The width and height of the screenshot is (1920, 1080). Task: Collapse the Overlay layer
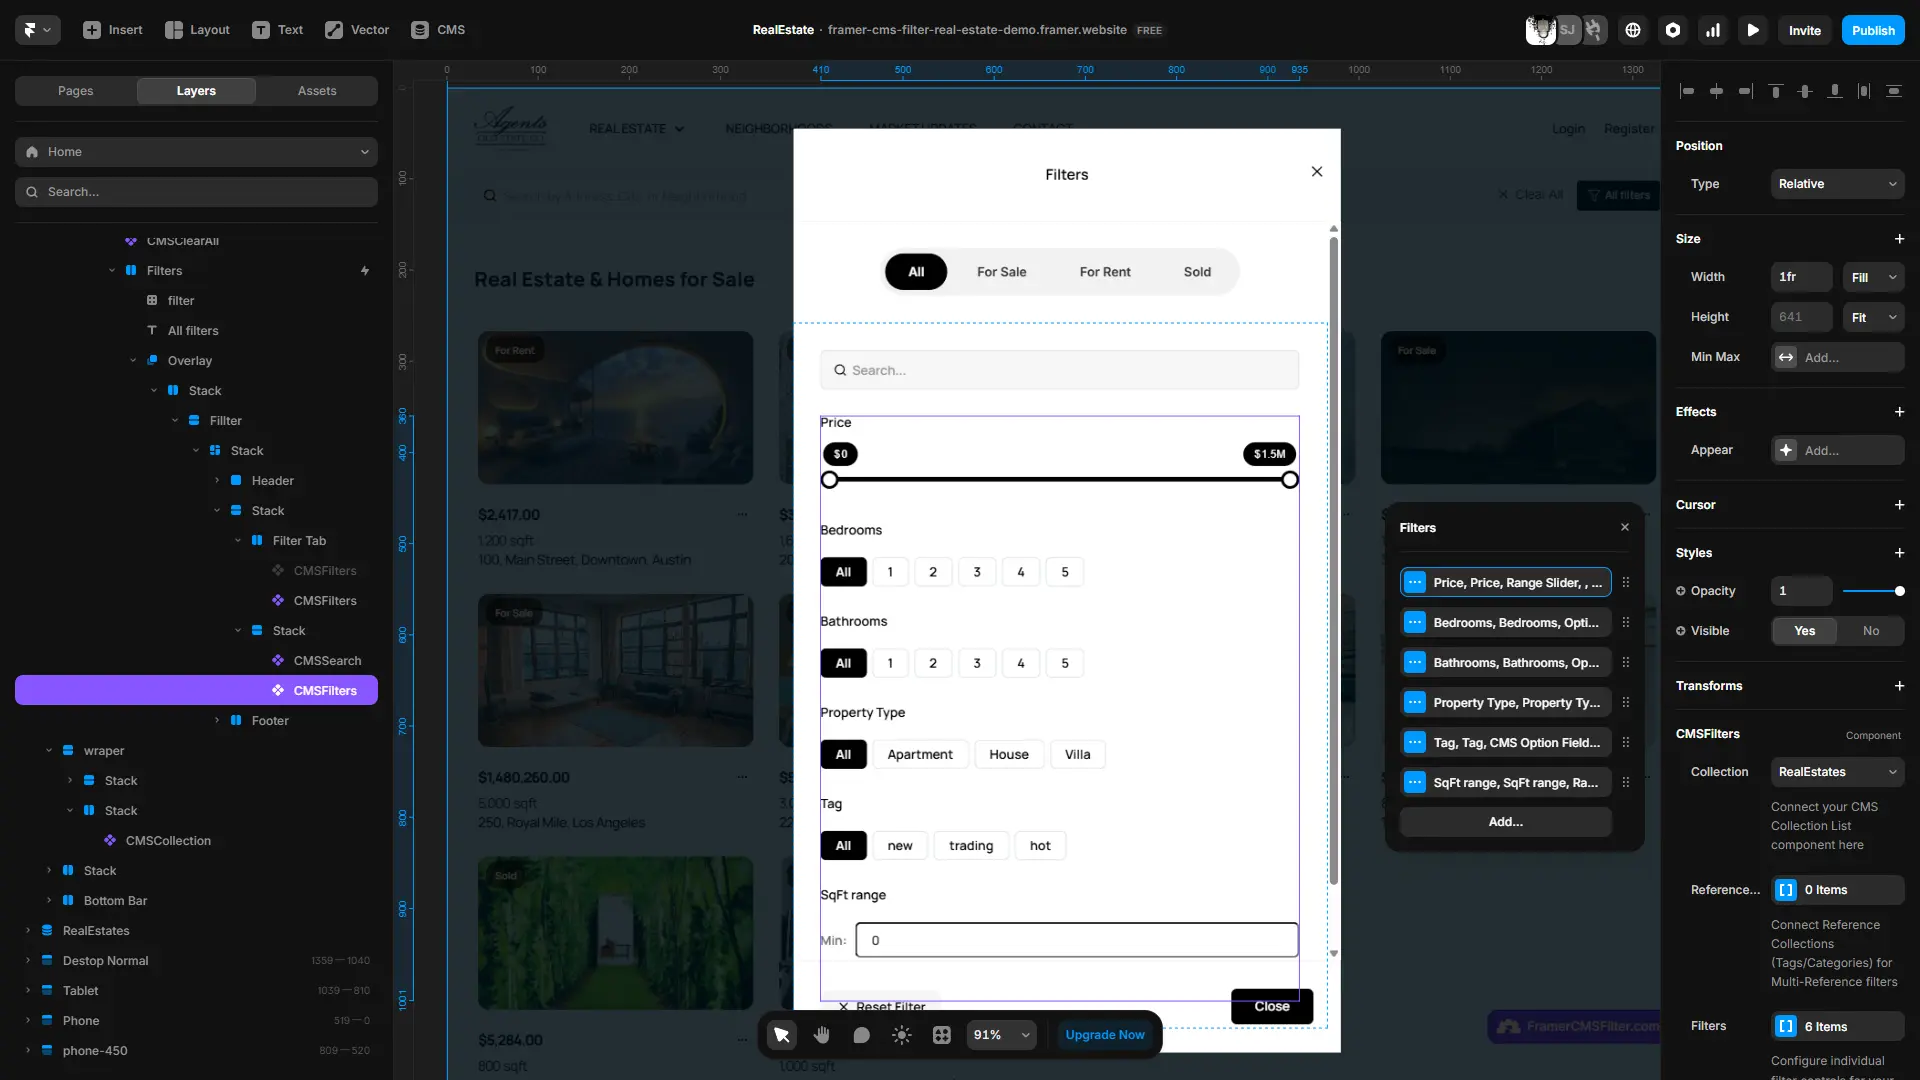point(133,361)
